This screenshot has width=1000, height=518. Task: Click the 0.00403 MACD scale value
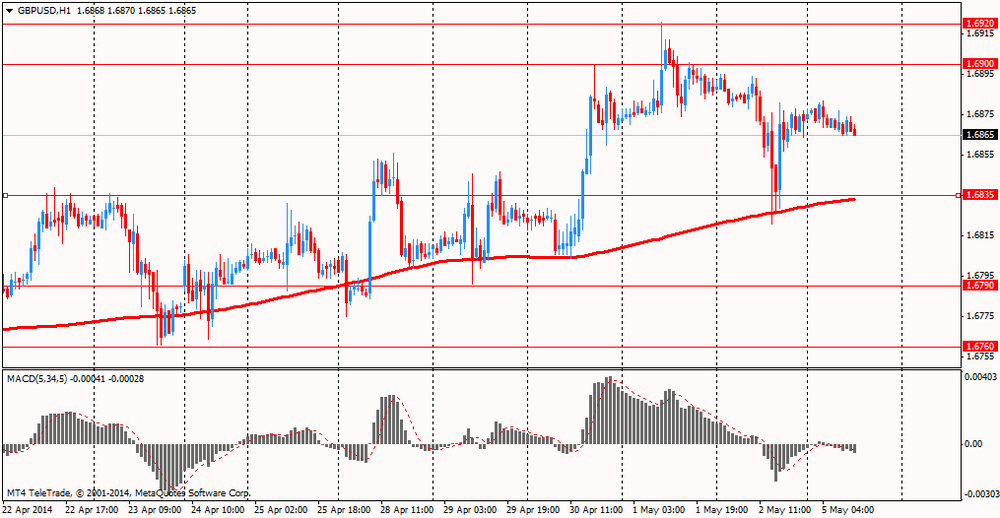click(981, 377)
